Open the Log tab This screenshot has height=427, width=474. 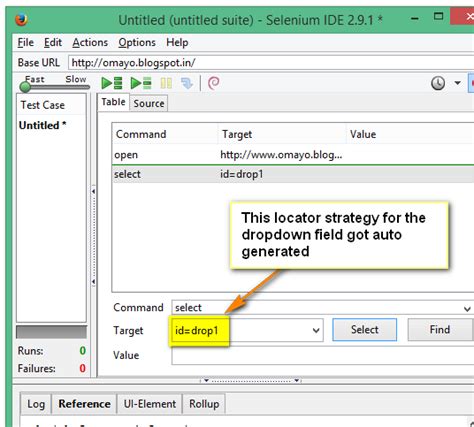point(36,404)
